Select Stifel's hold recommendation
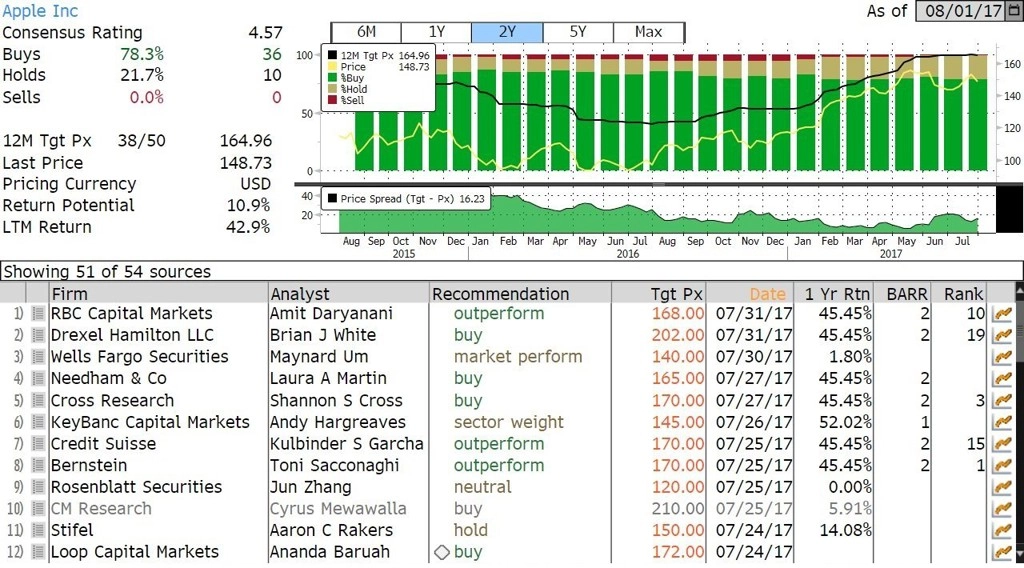 [x=471, y=529]
